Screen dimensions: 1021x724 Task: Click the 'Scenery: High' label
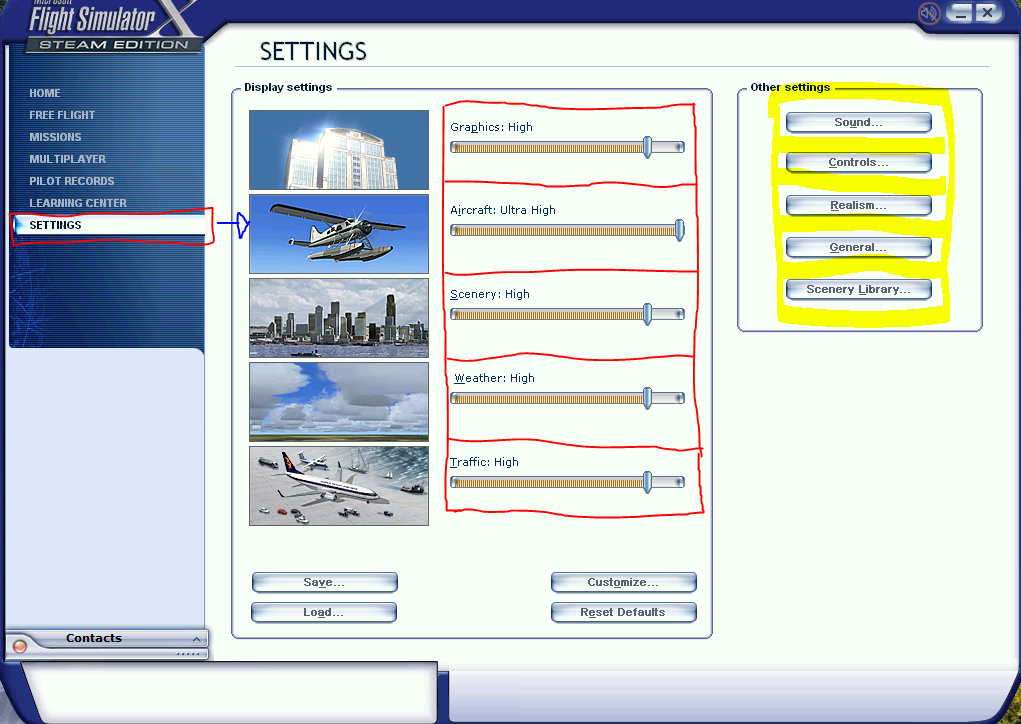[490, 294]
